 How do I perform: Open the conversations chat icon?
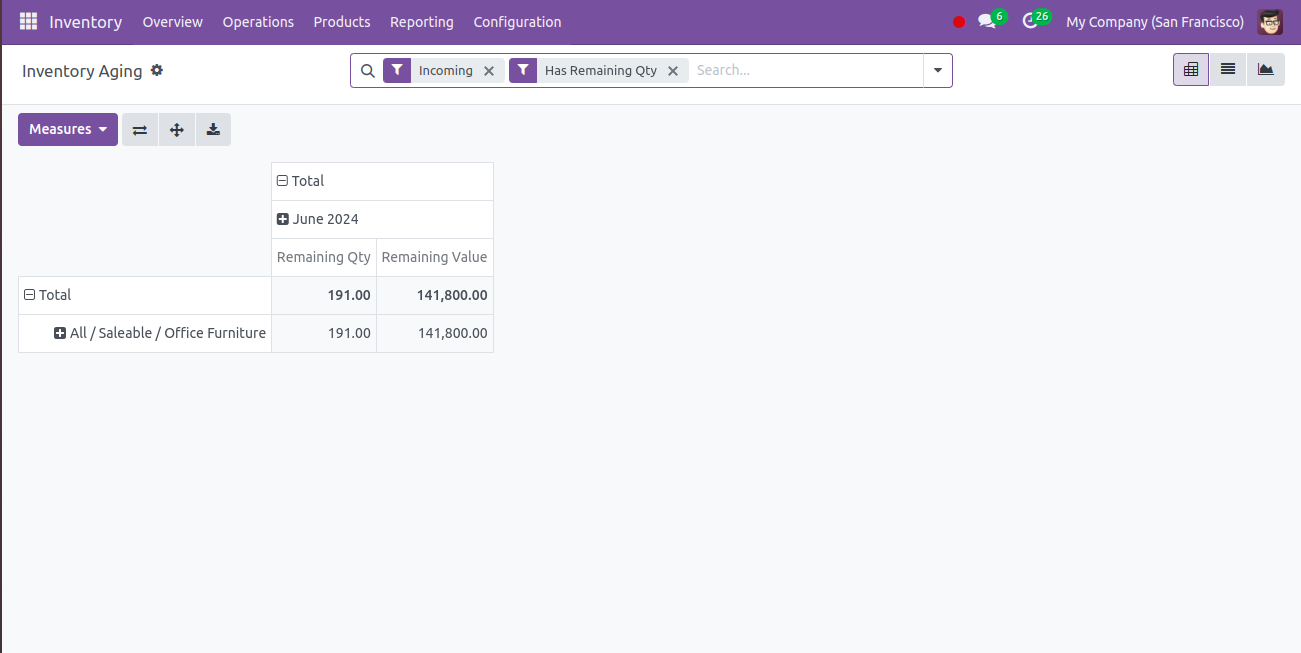988,21
